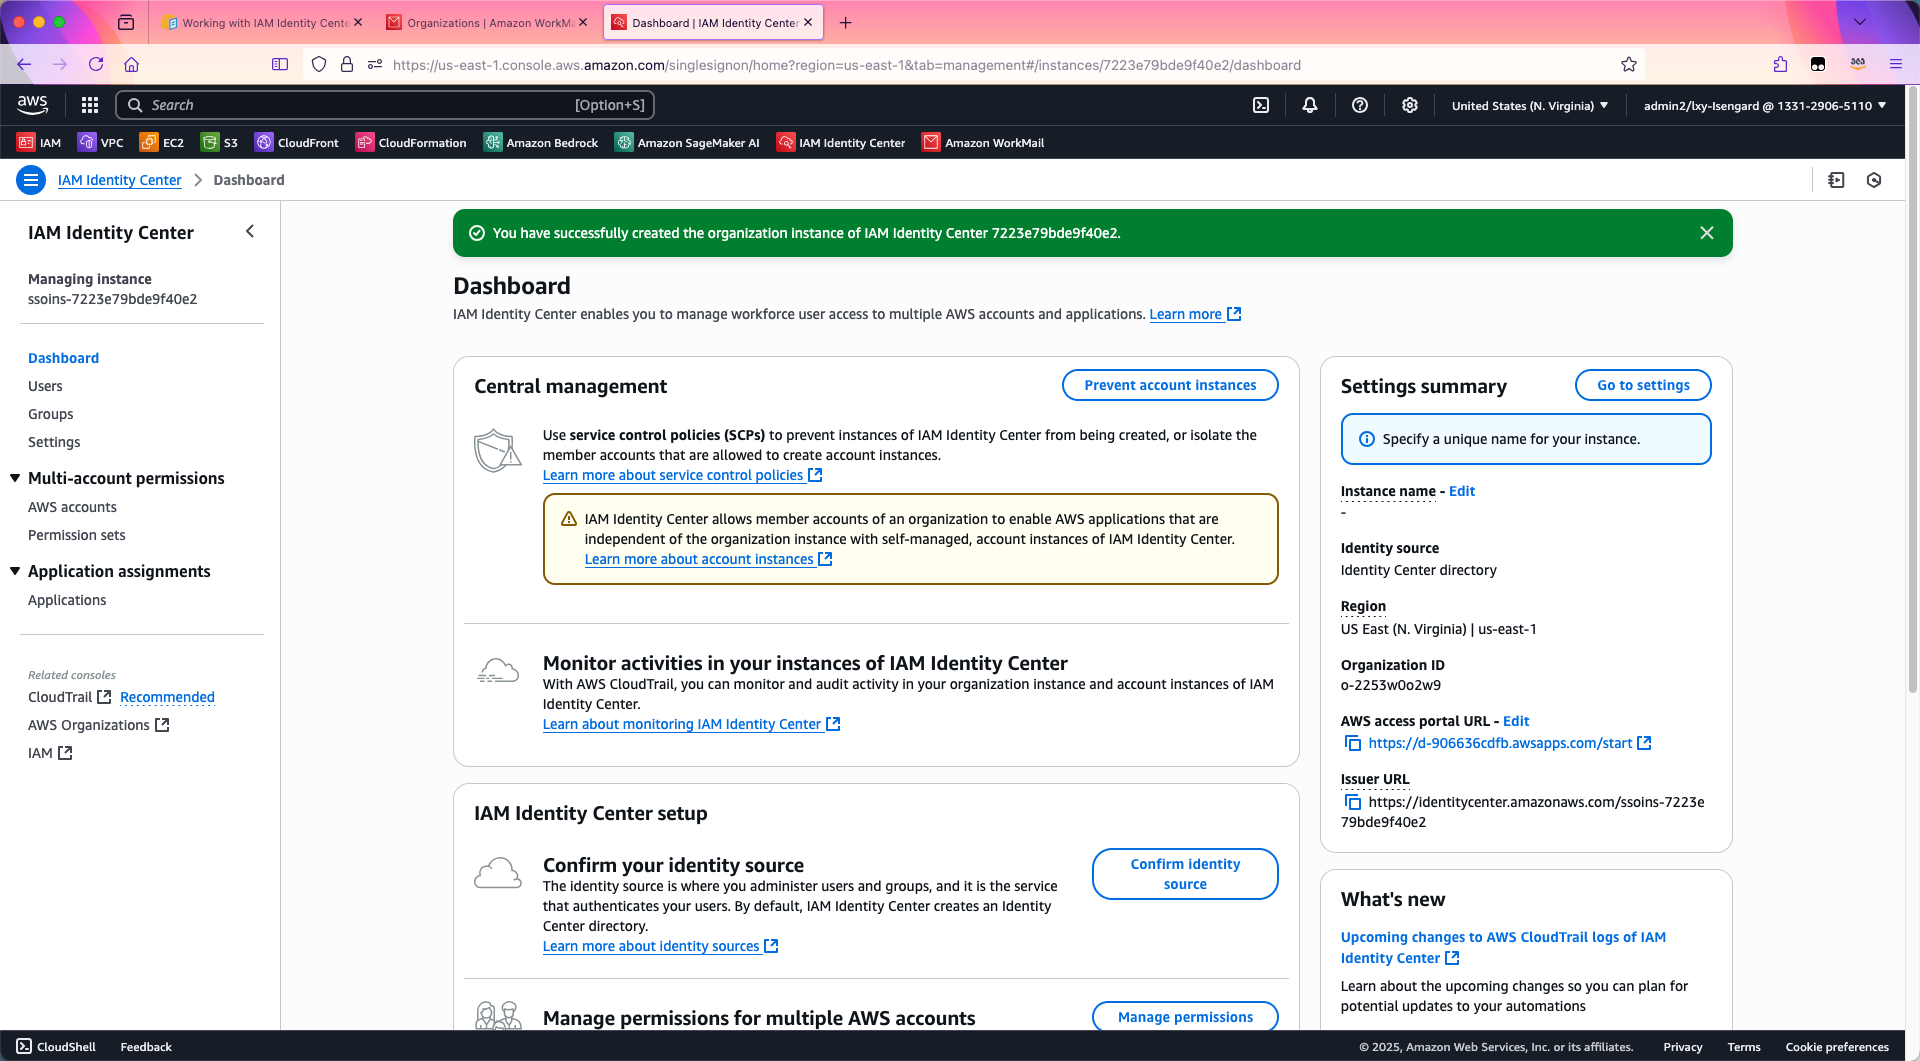Open CloudShell from the top bar terminal icon
This screenshot has height=1061, width=1920.
point(1261,105)
